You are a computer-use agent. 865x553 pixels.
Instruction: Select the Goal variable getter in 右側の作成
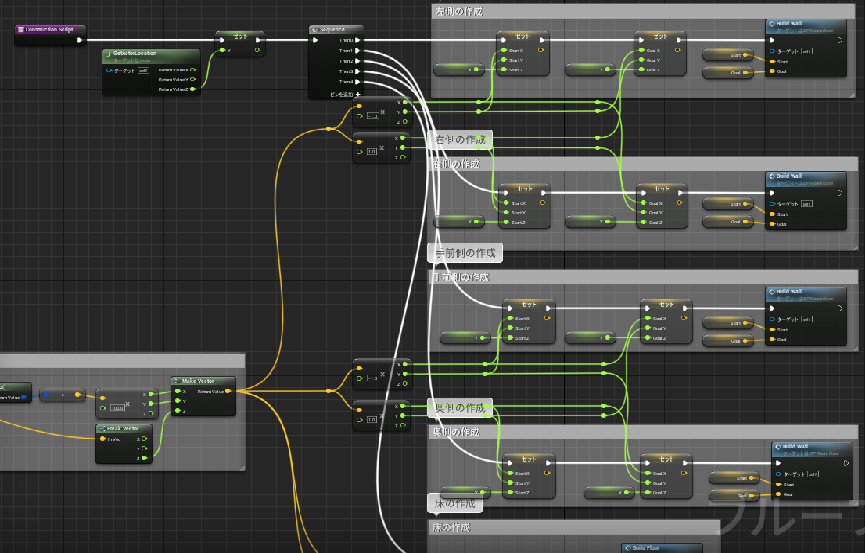pos(728,221)
